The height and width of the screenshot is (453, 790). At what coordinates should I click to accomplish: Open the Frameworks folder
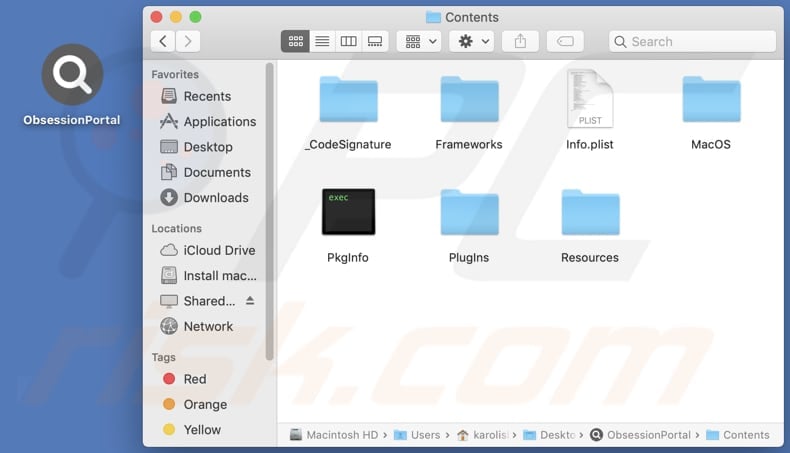tap(469, 100)
